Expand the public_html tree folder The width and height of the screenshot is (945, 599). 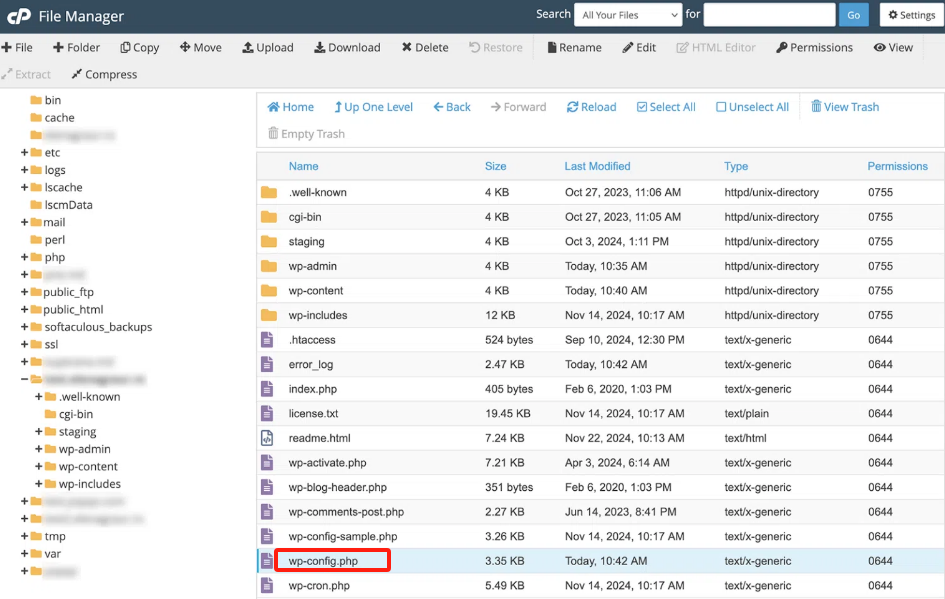point(24,310)
